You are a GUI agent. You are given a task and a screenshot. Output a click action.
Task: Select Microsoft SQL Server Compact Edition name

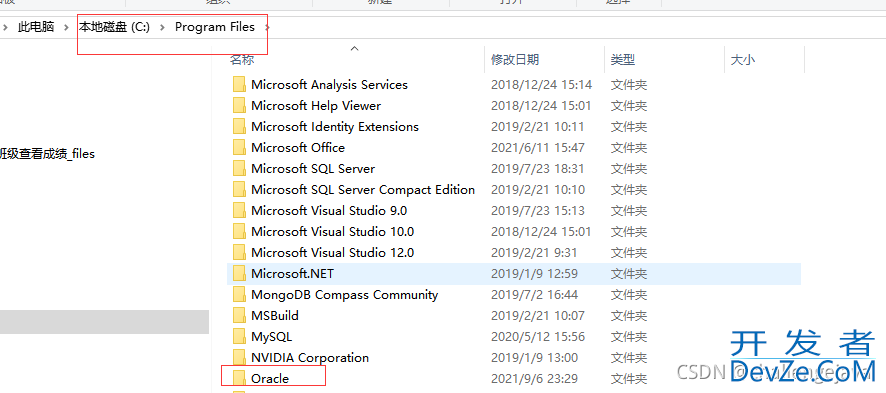tap(363, 189)
